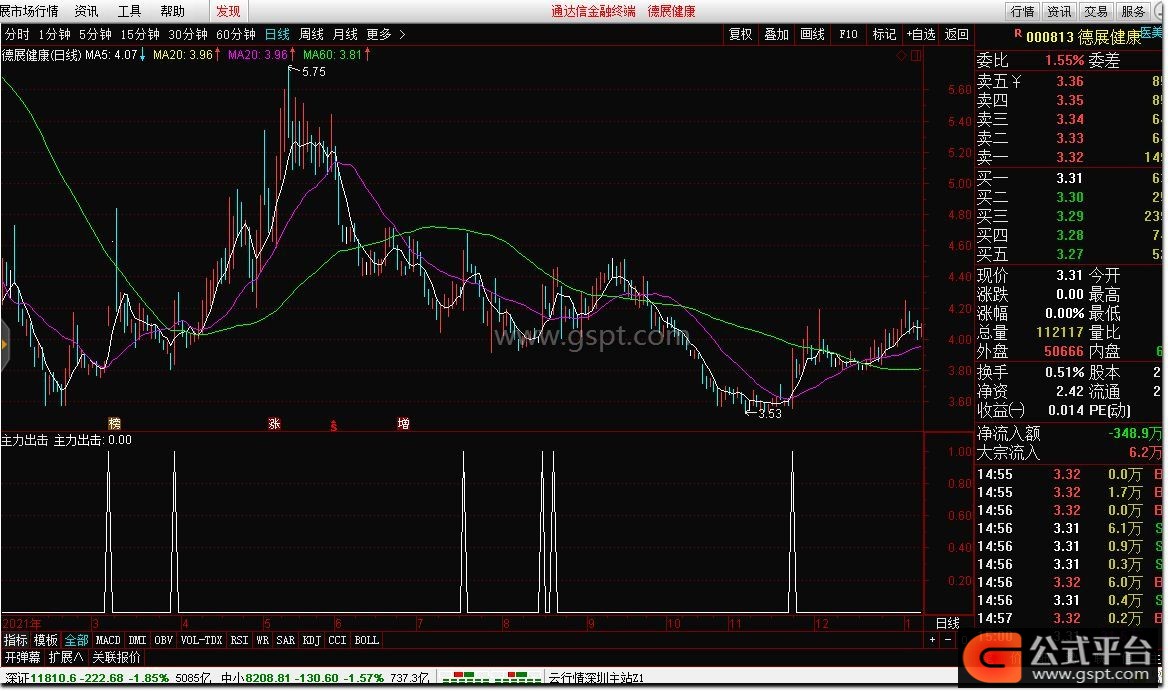Viewport: 1168px width, 691px height.
Task: Click the left edge panel expand arrow
Action: click(4, 344)
